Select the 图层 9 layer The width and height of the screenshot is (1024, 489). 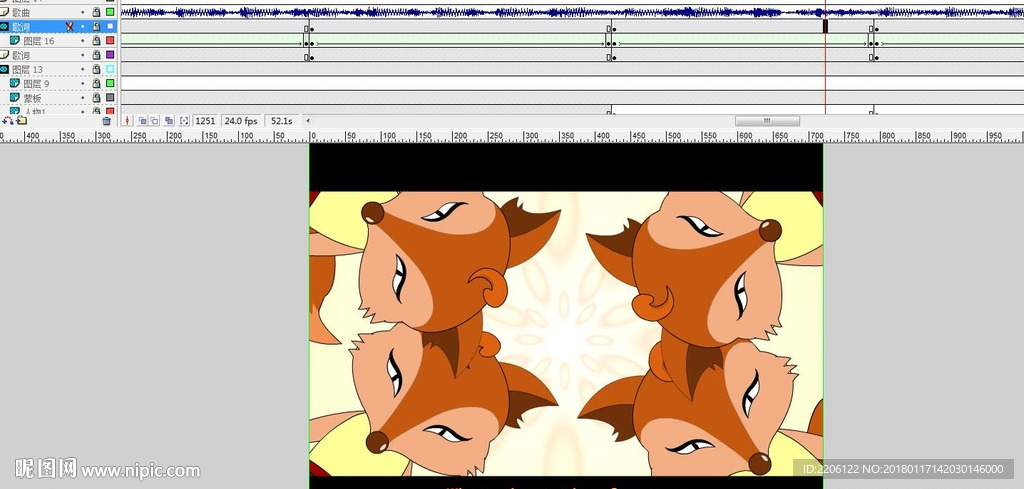click(37, 84)
